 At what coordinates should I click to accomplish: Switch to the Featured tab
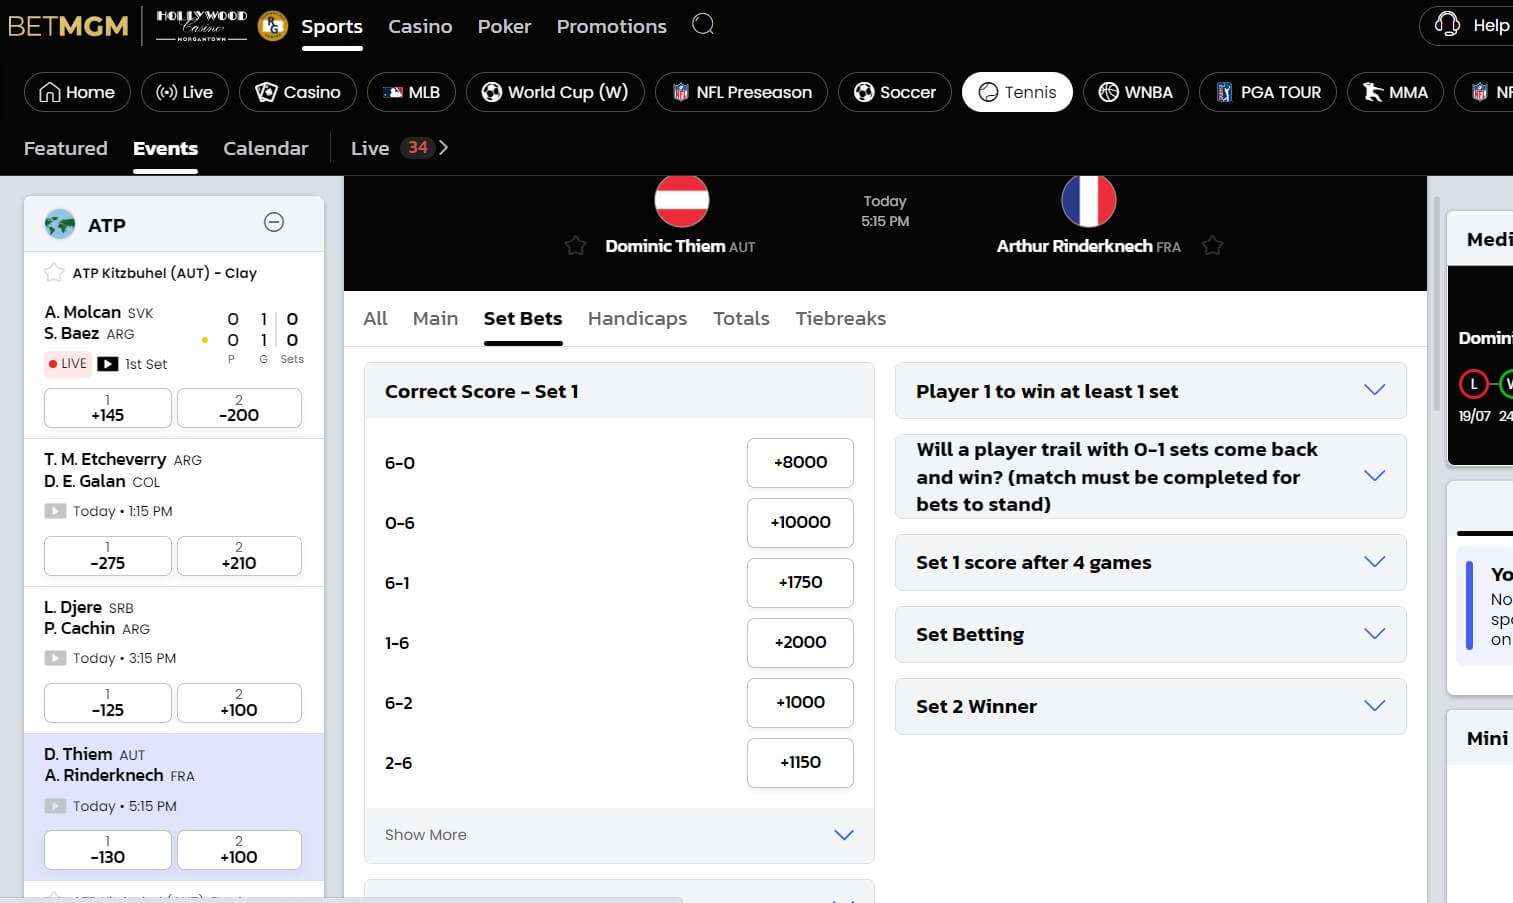pyautogui.click(x=65, y=148)
